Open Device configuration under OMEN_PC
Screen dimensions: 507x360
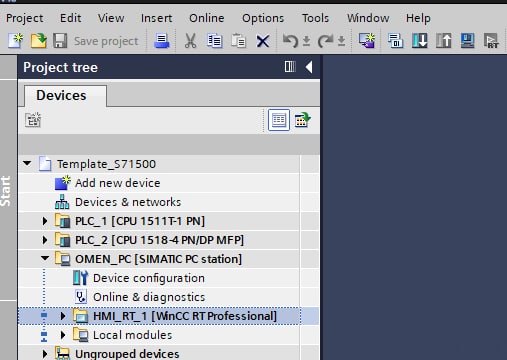pyautogui.click(x=149, y=278)
